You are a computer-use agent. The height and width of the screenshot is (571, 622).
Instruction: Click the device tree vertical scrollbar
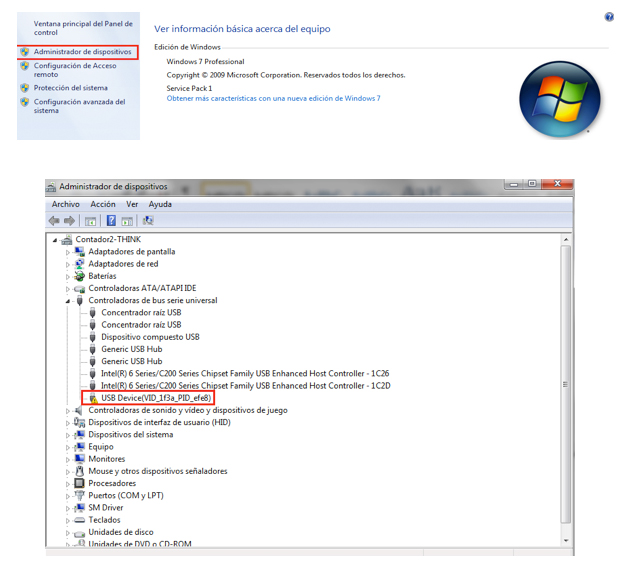pyautogui.click(x=566, y=385)
